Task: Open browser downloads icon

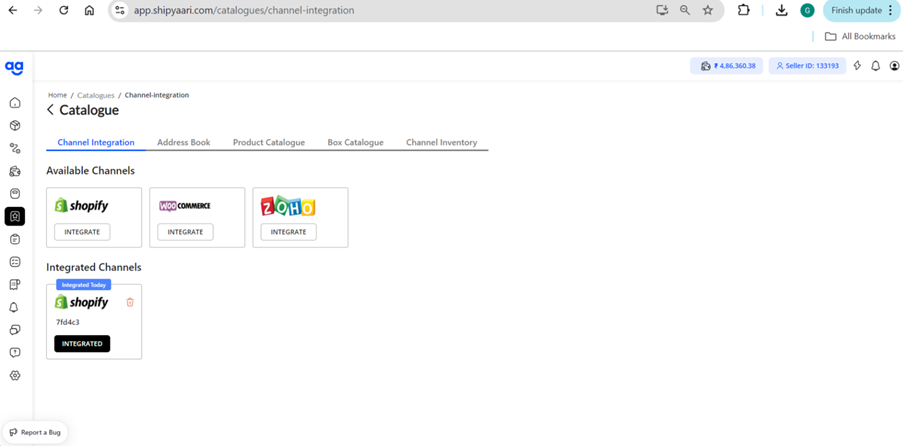Action: click(781, 10)
